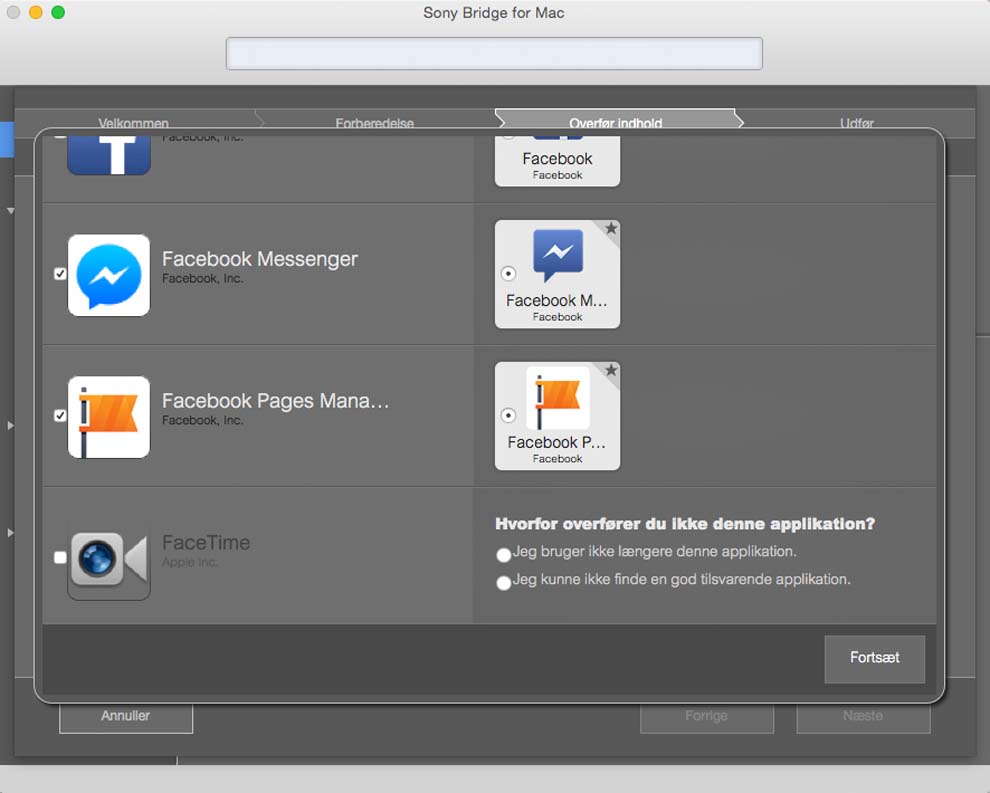Click the top search input field

[x=494, y=54]
